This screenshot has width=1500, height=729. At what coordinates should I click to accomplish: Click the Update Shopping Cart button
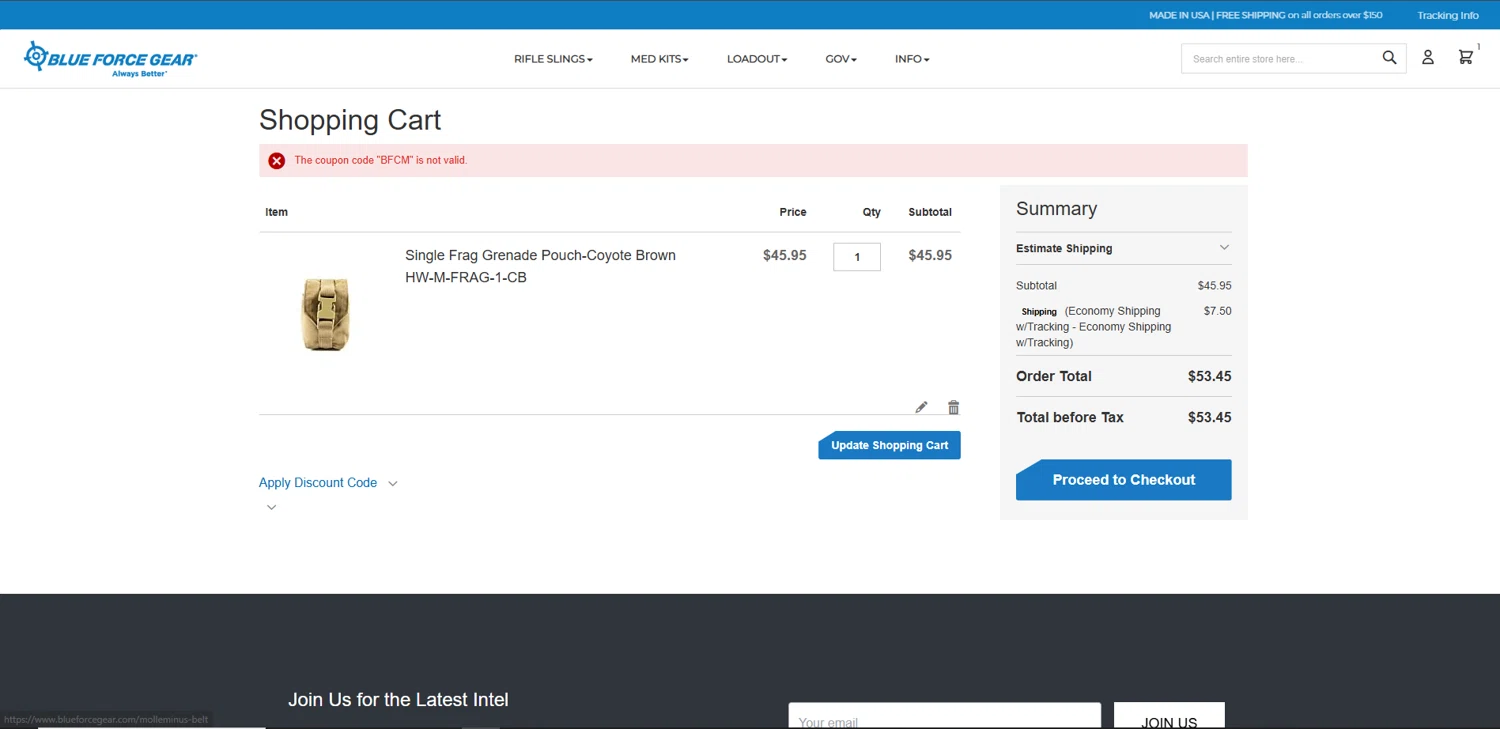click(889, 445)
